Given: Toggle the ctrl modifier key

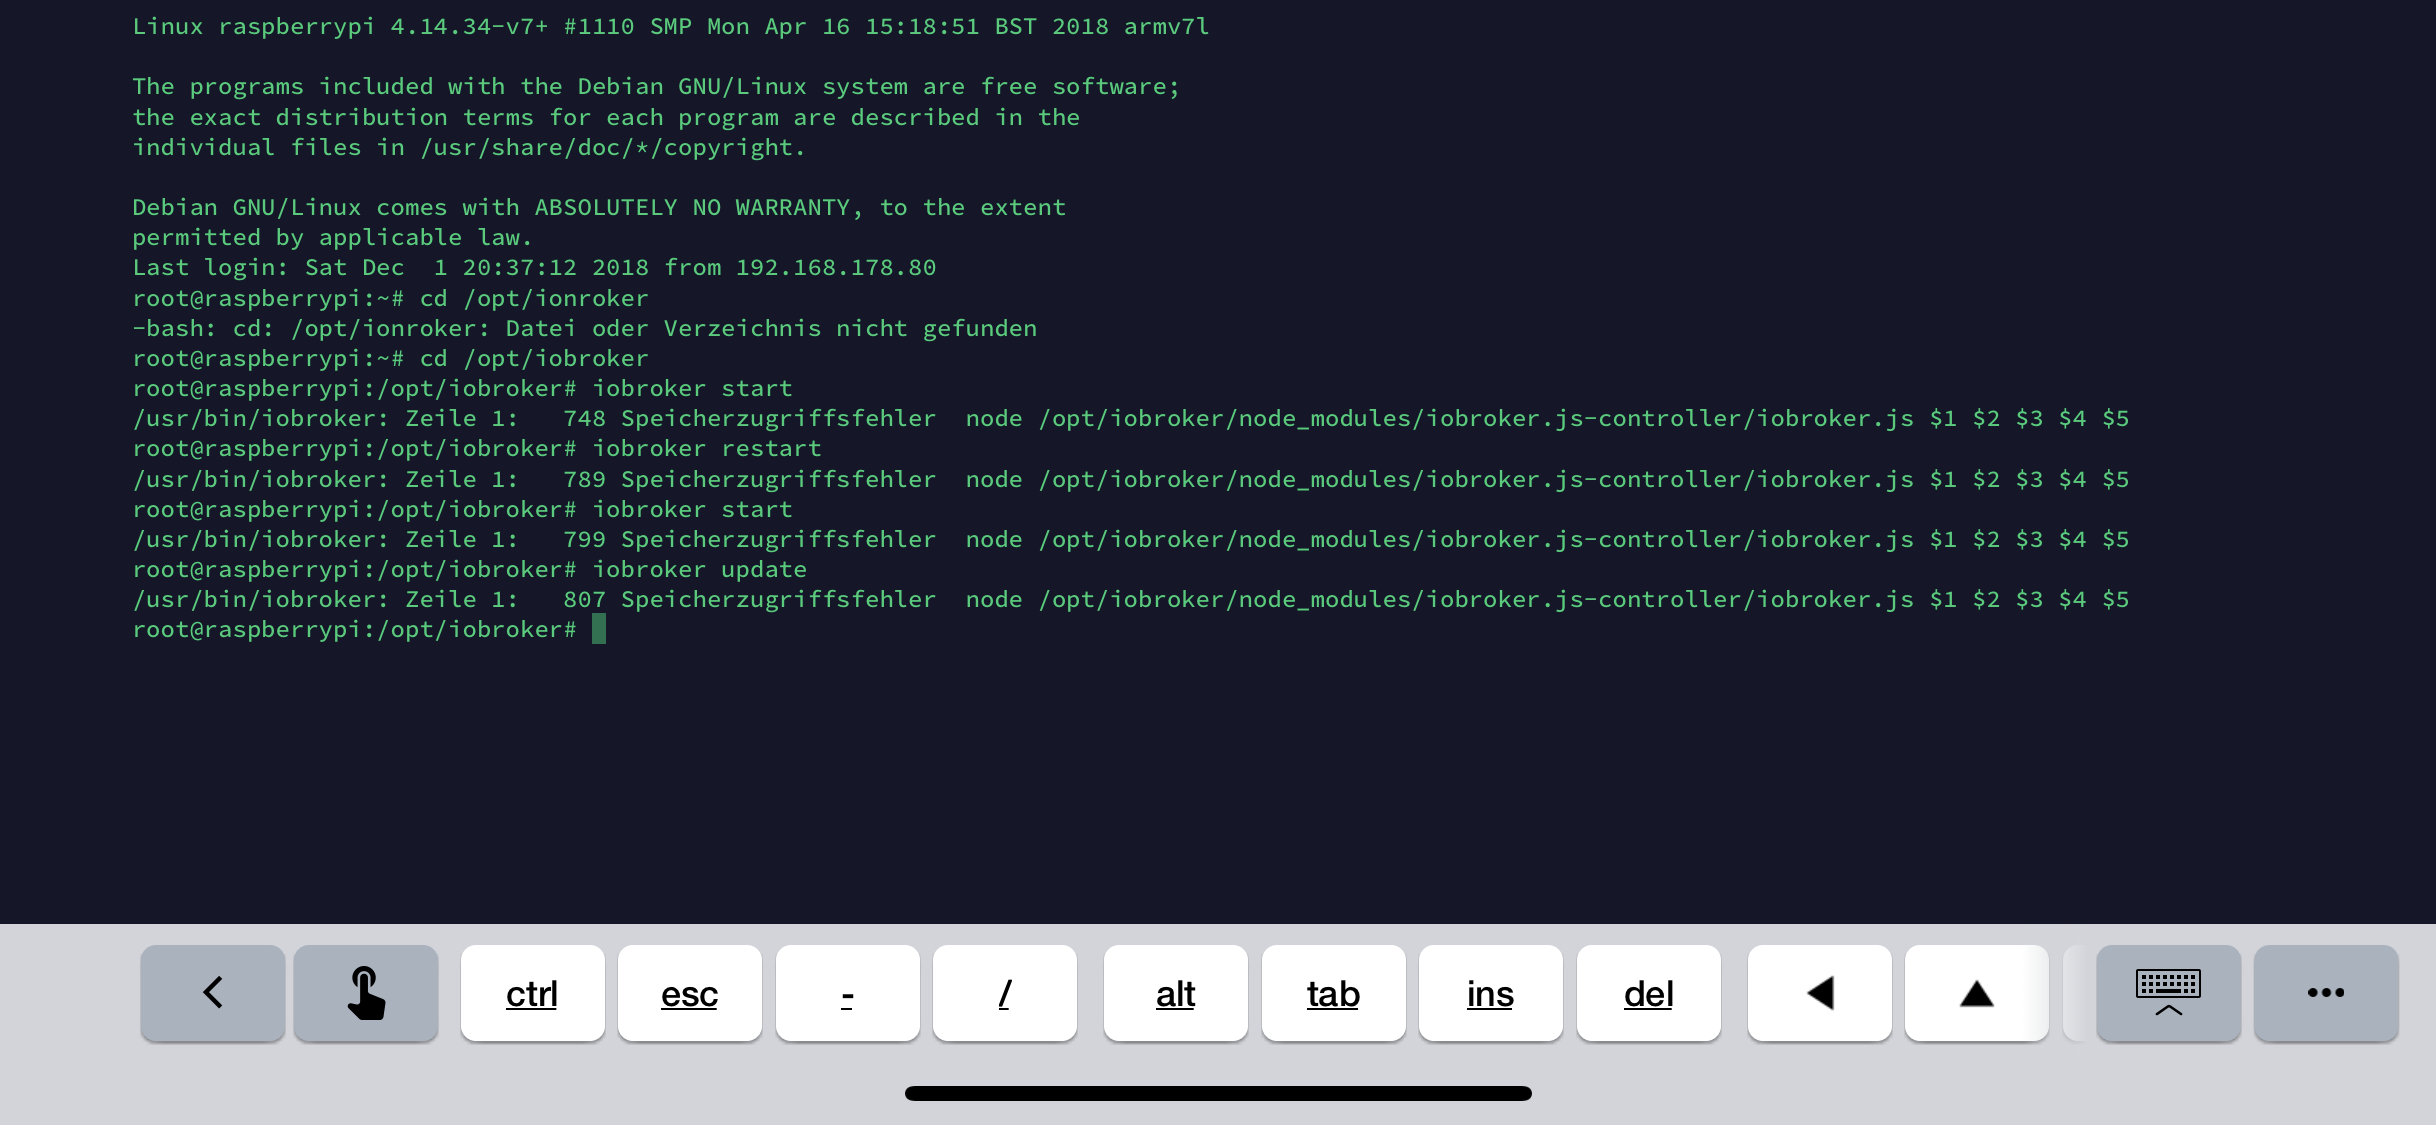Looking at the screenshot, I should click(532, 993).
